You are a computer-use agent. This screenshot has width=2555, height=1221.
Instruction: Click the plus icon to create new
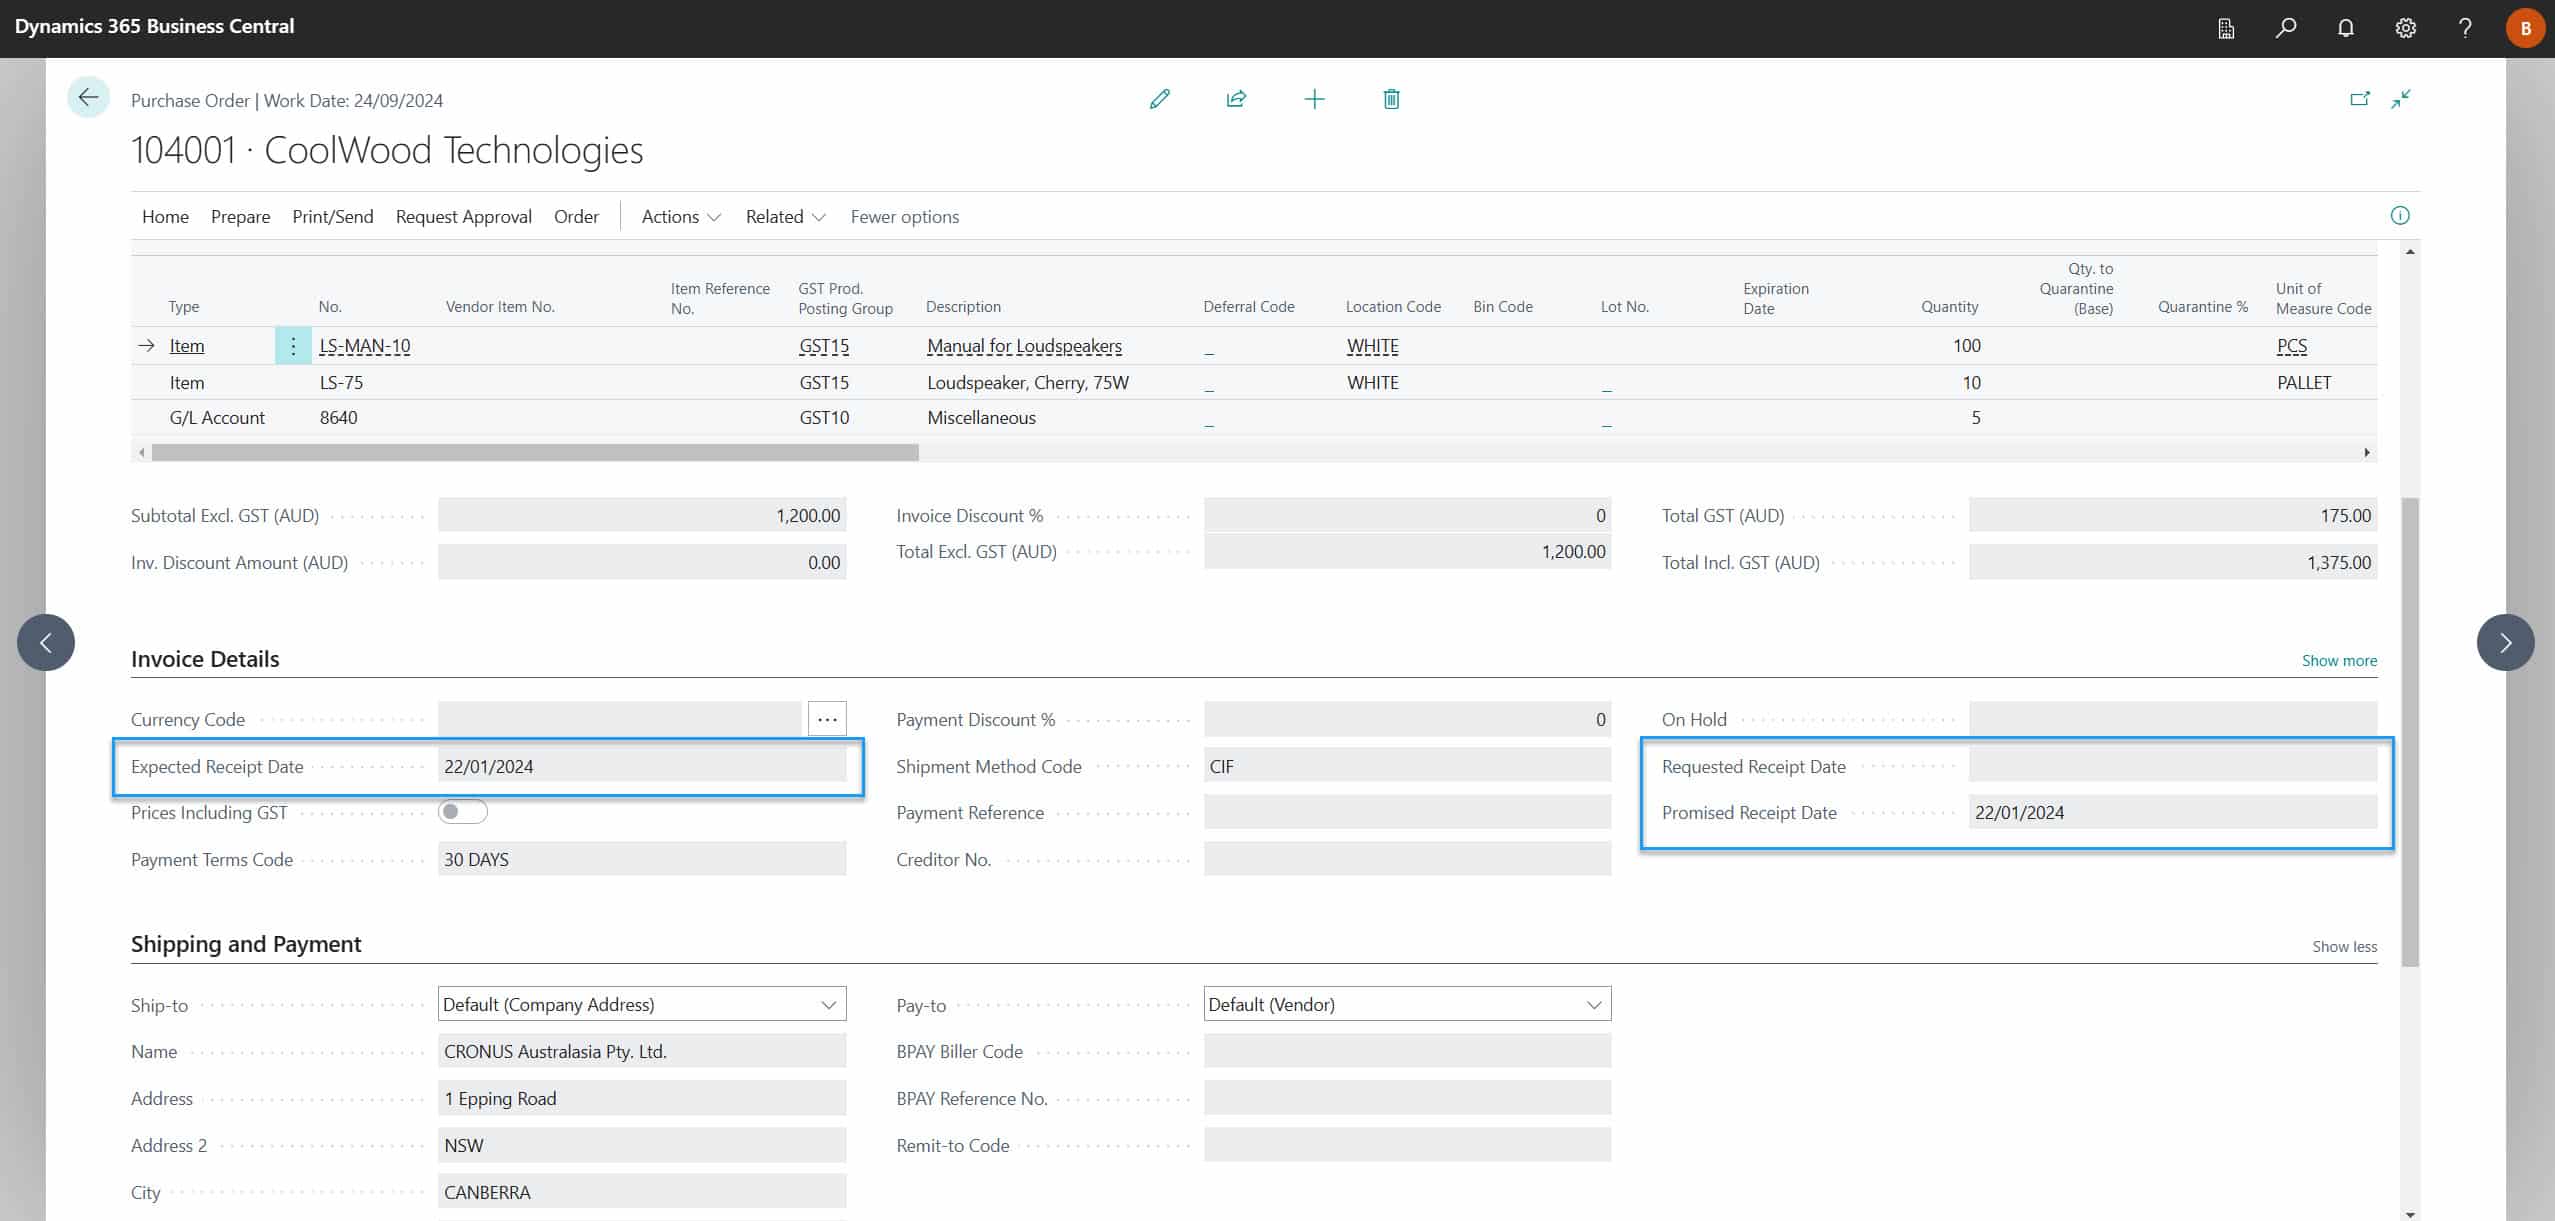point(1314,99)
